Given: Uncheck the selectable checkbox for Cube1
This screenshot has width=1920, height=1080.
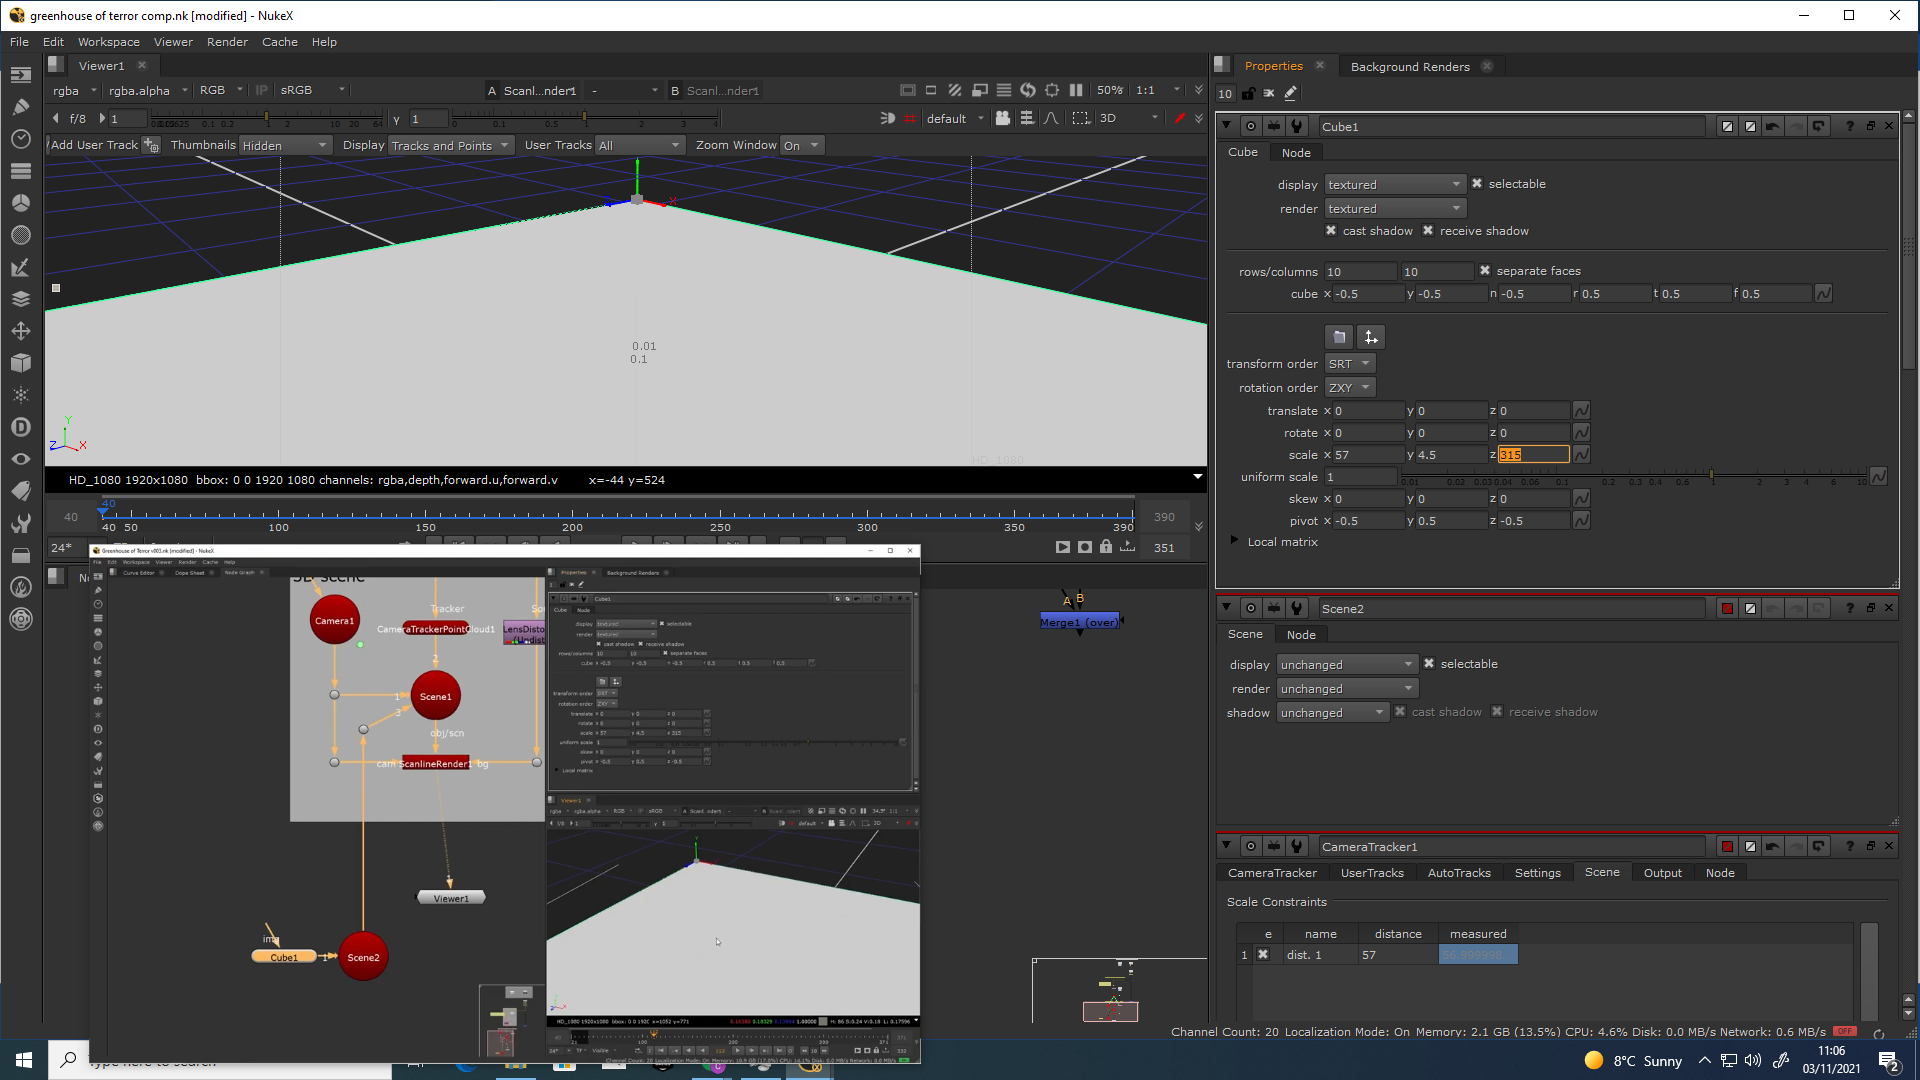Looking at the screenshot, I should tap(1477, 184).
